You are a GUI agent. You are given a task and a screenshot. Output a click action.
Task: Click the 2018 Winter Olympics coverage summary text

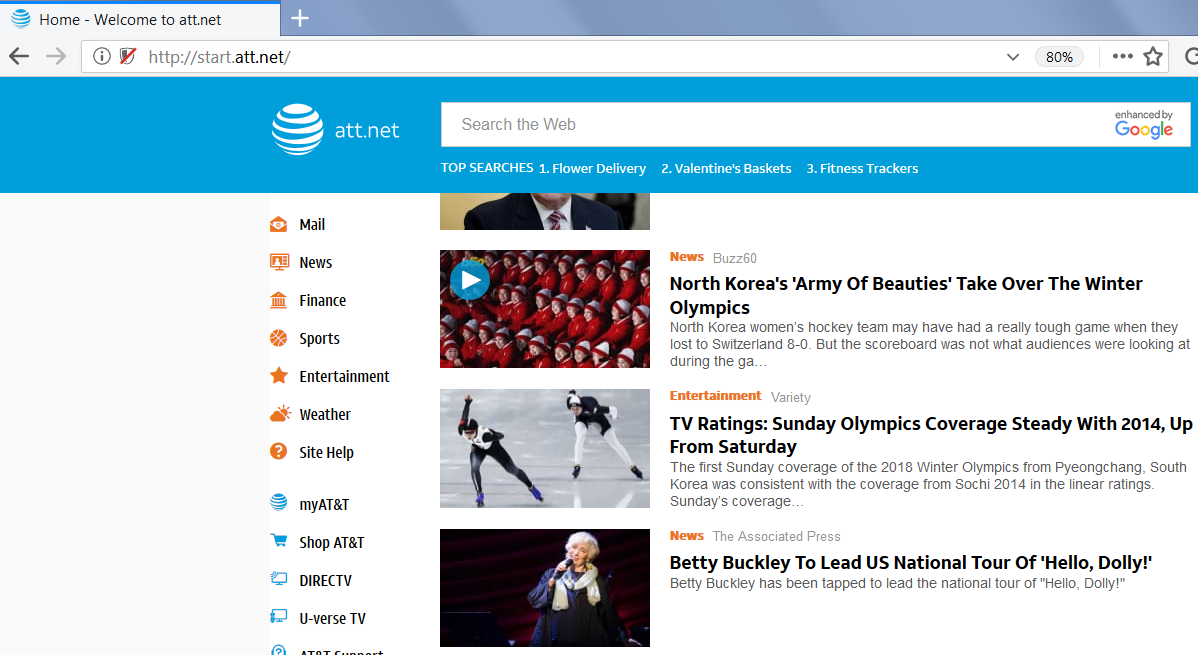(x=928, y=484)
